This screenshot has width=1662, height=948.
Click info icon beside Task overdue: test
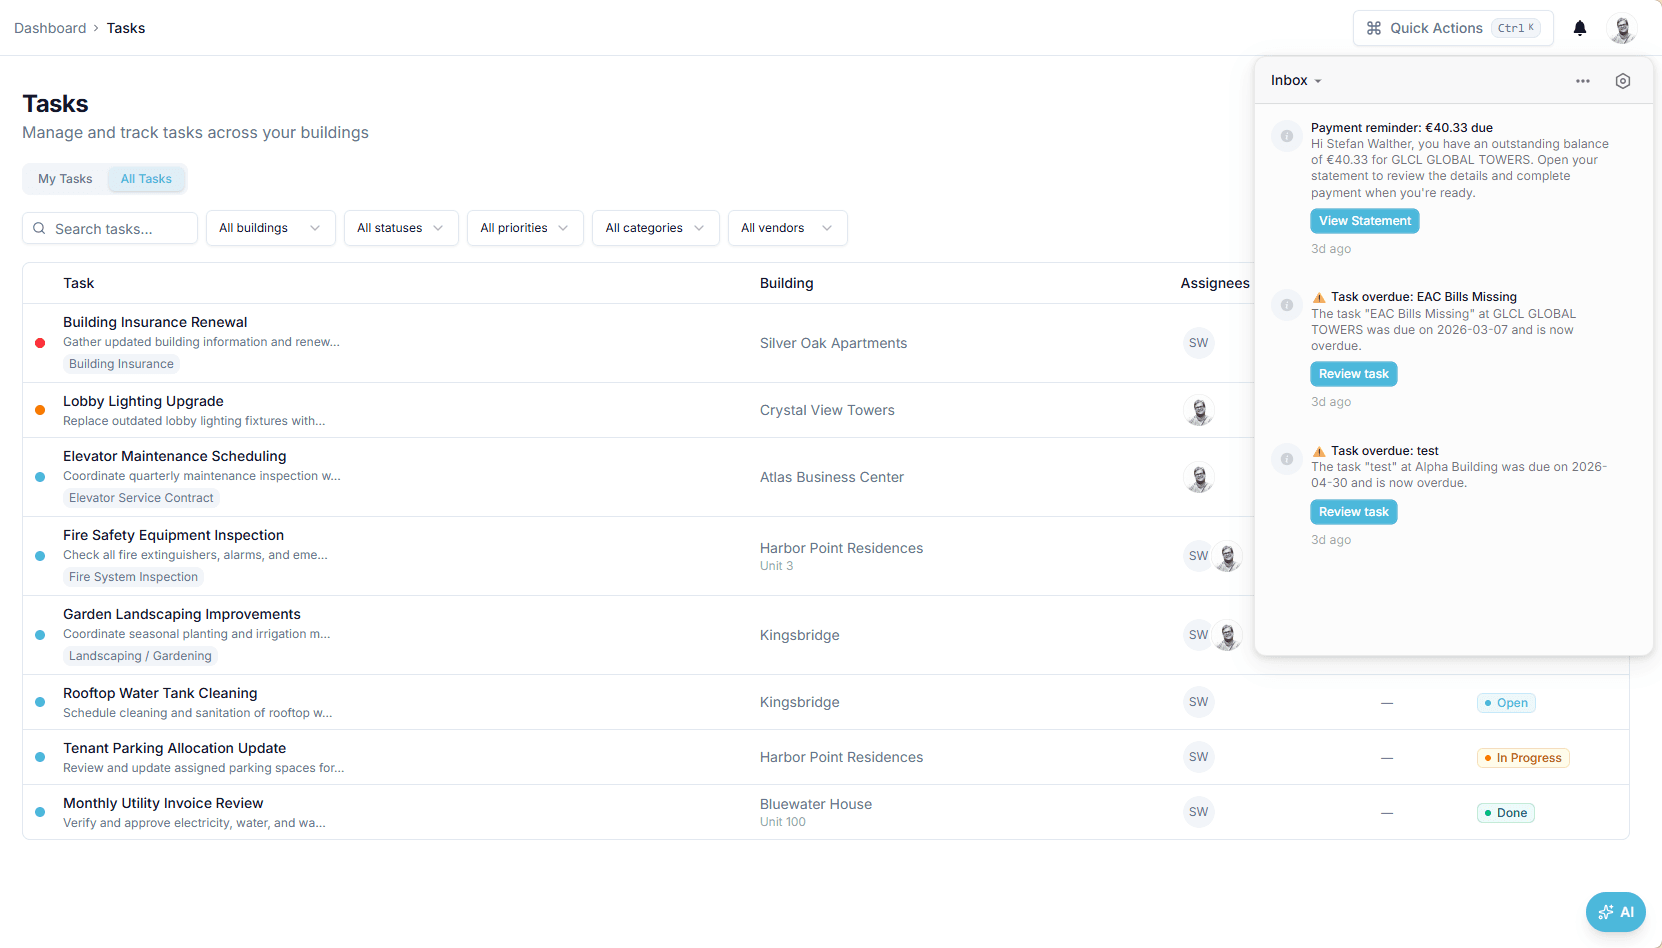pyautogui.click(x=1287, y=459)
